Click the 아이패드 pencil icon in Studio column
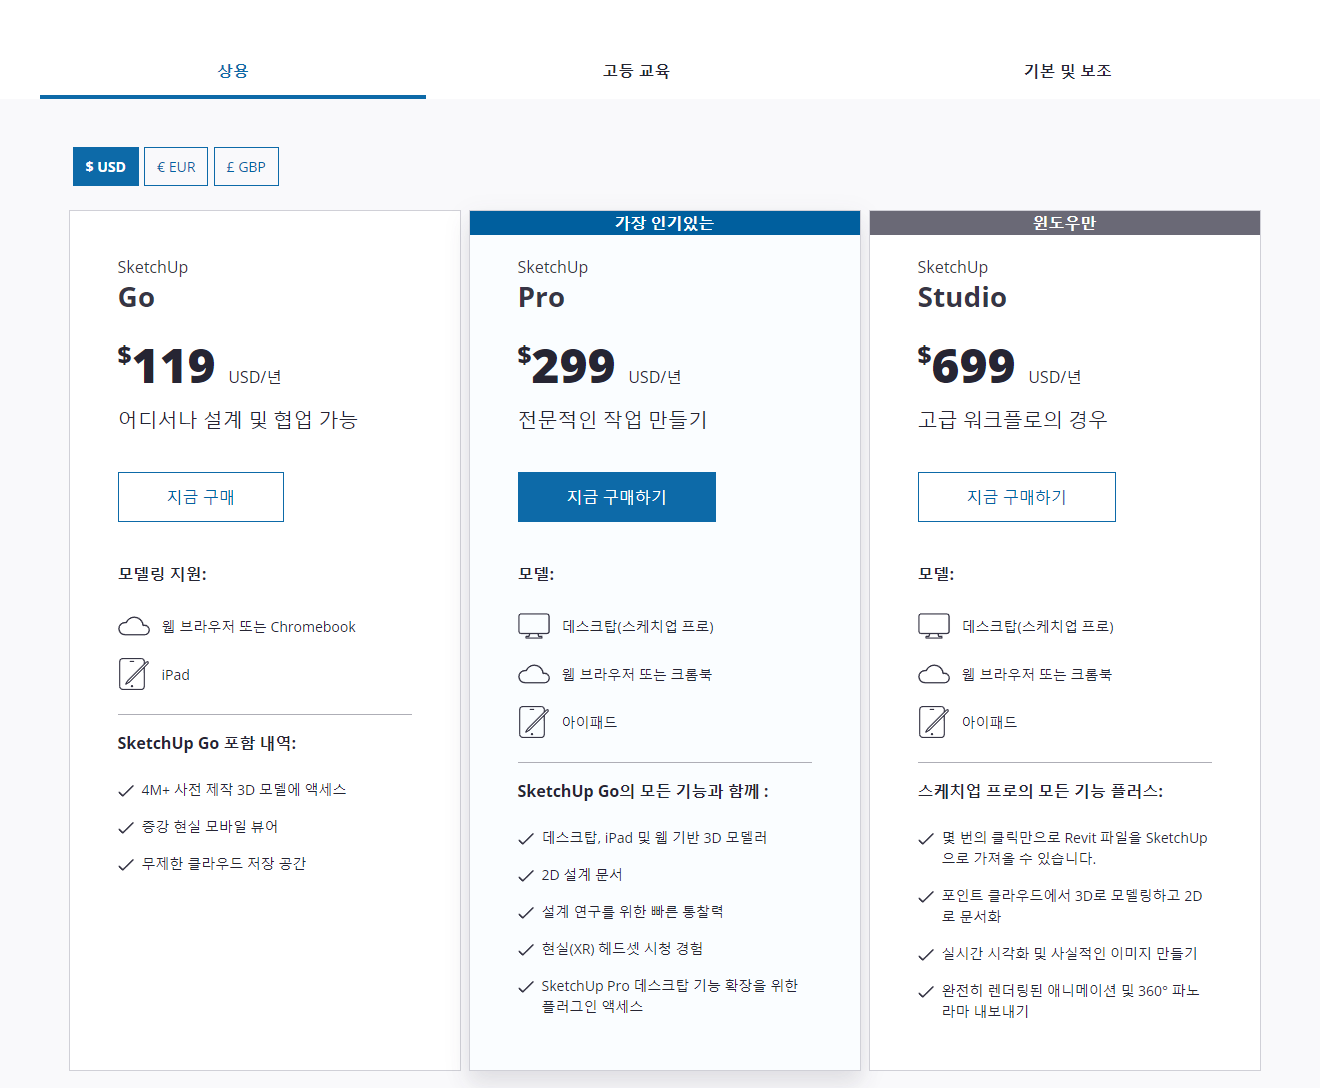Screen dimensions: 1320x1088 (x=934, y=721)
